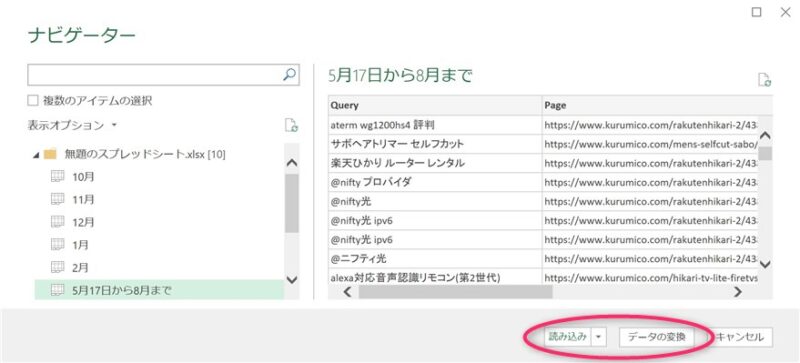Select the 11月 sheet icon
The height and width of the screenshot is (363, 800).
[x=58, y=199]
